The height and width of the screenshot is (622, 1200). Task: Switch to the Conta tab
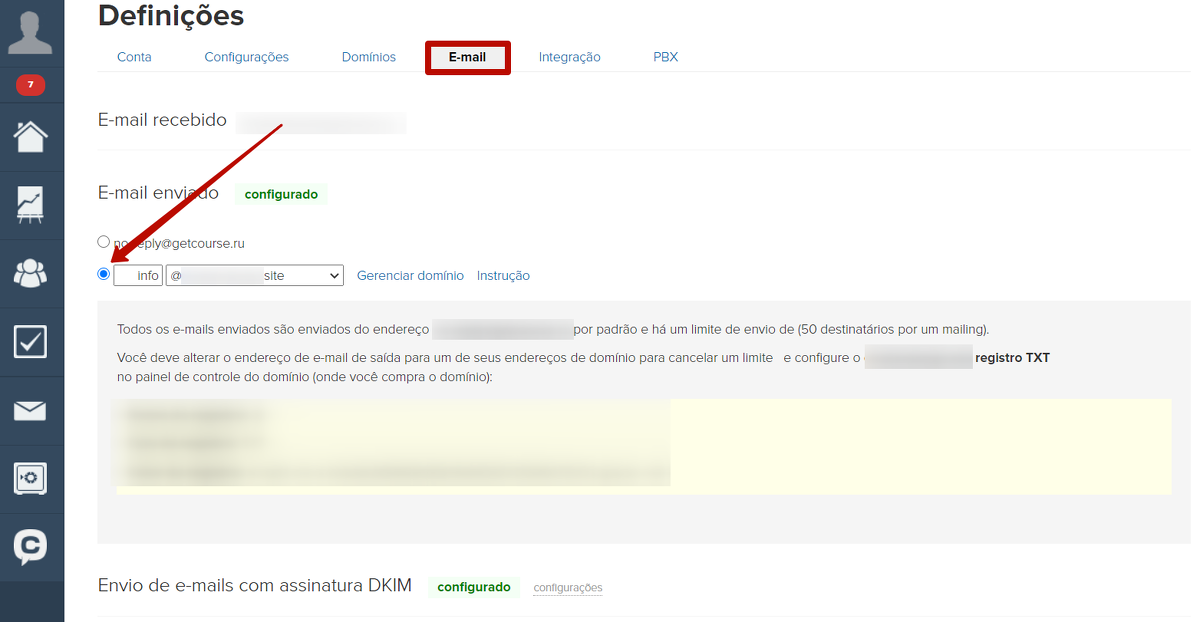(134, 57)
